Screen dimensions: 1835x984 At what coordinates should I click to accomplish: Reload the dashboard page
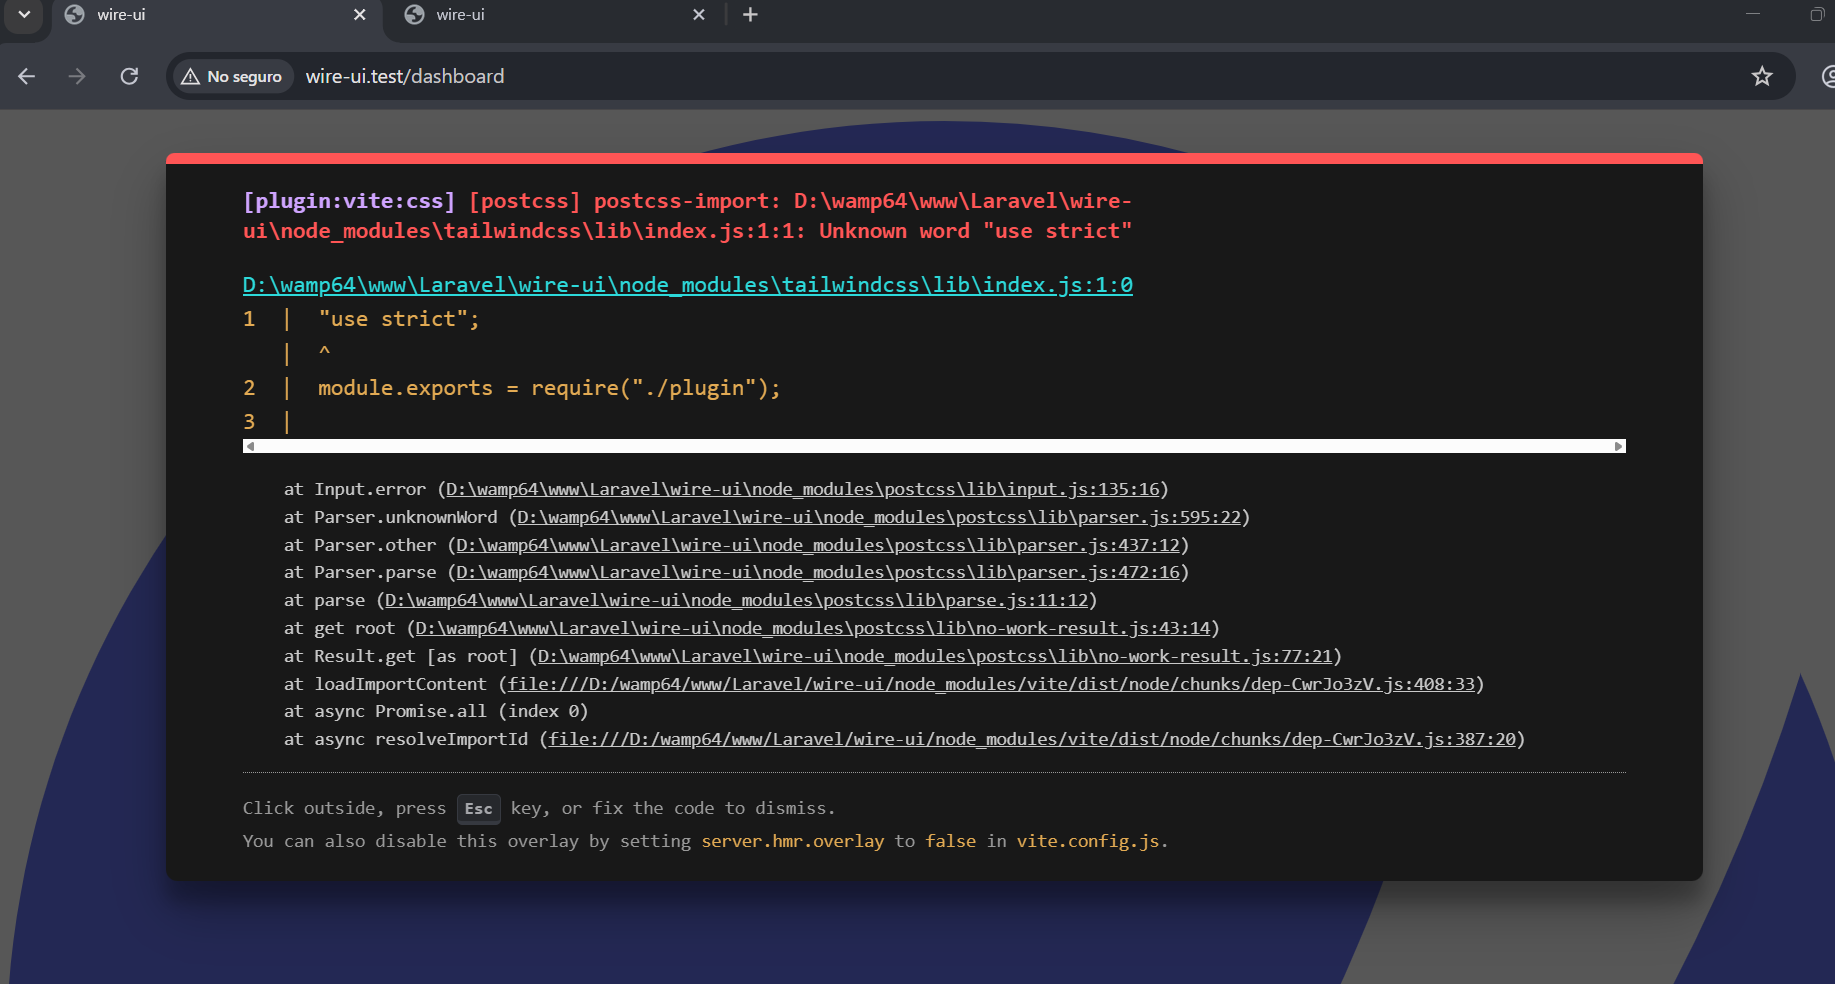click(129, 76)
